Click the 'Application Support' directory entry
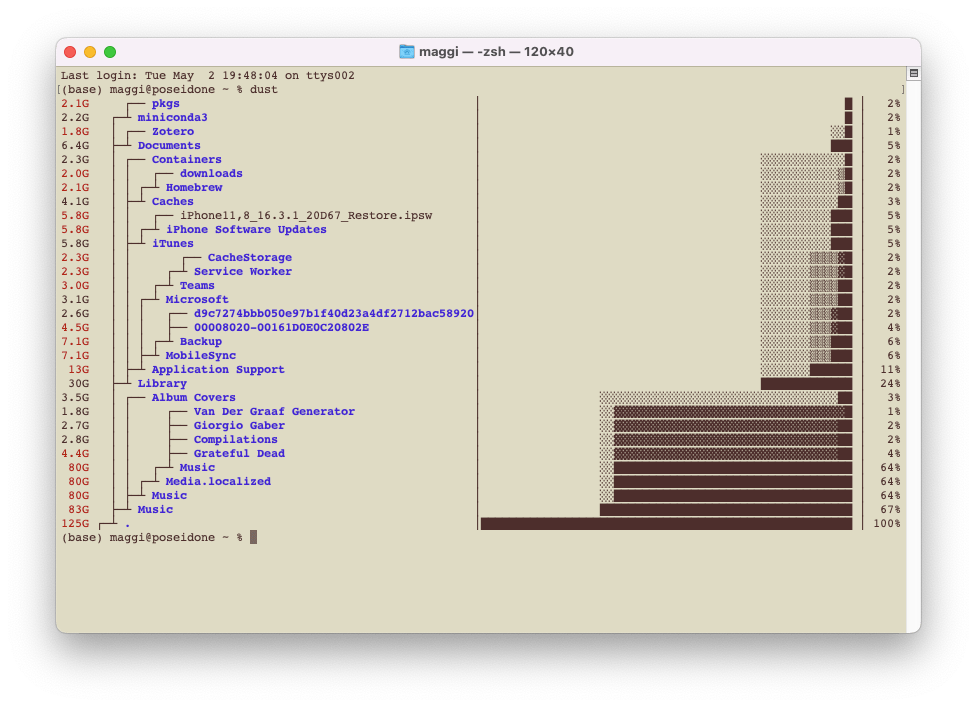This screenshot has height=707, width=977. 218,370
